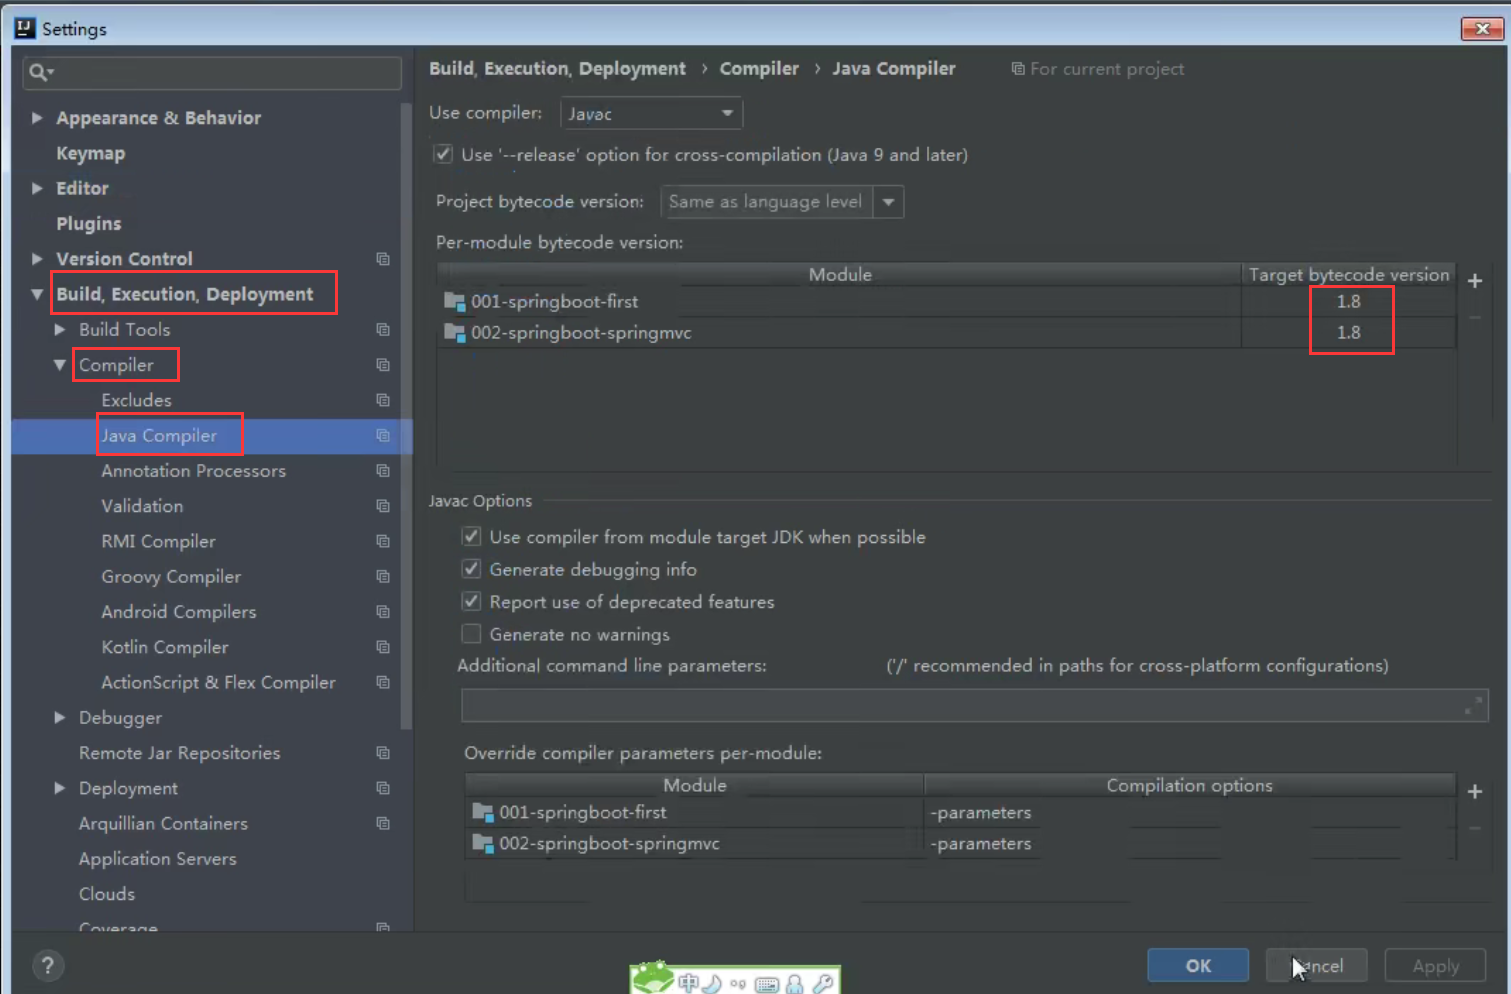Screen dimensions: 1511x994
Task: Click the project-level icon beside RMI Compiler
Action: [x=383, y=541]
